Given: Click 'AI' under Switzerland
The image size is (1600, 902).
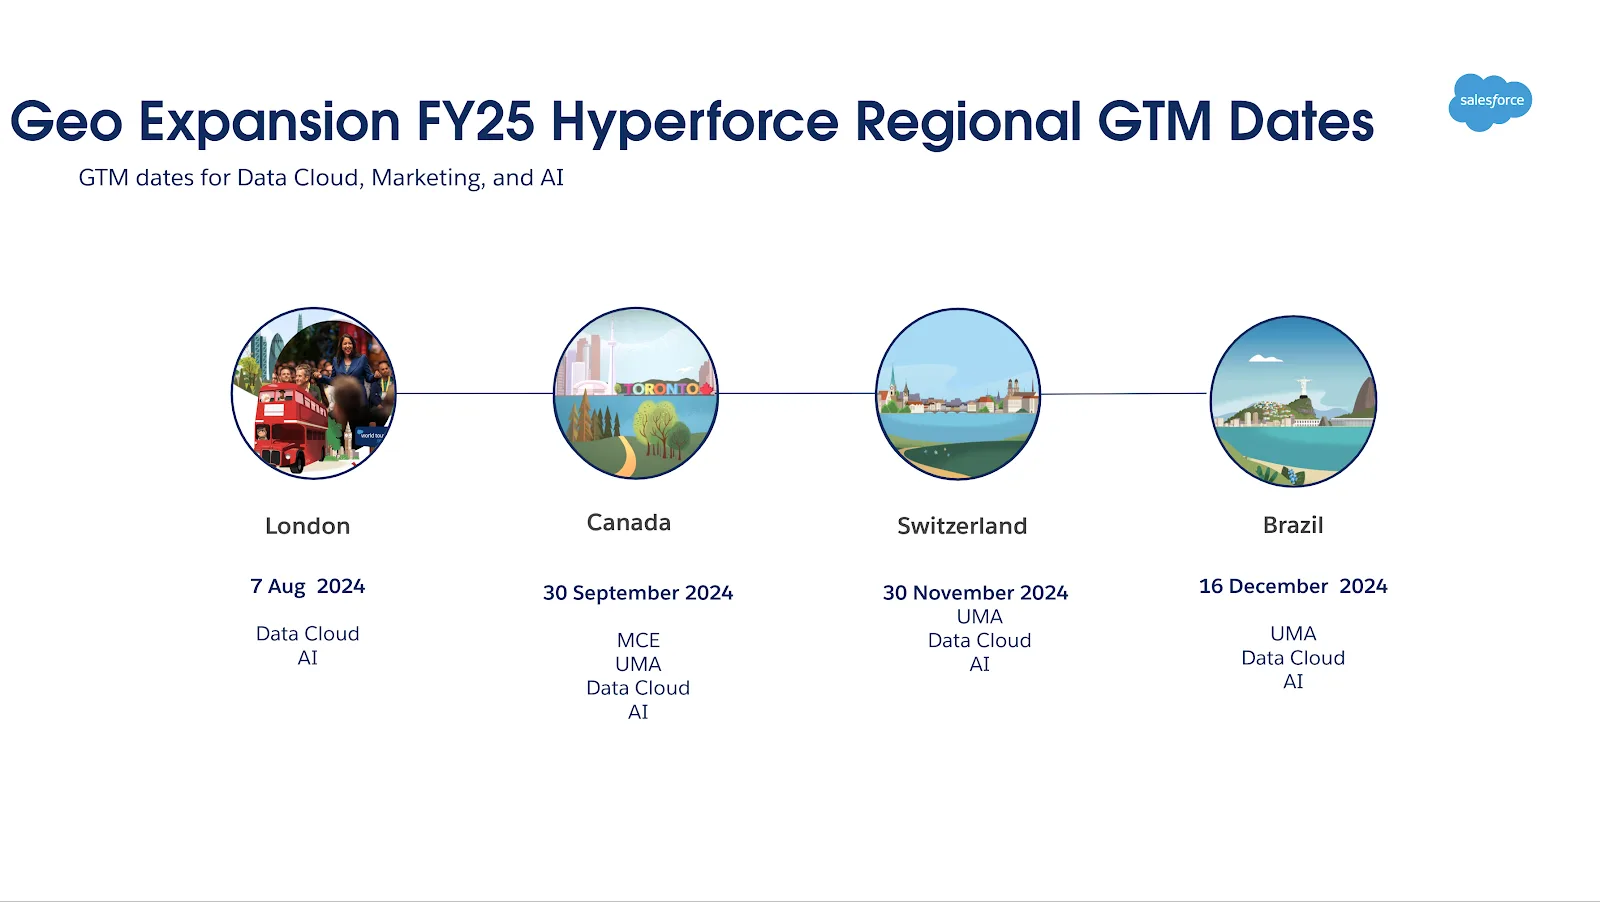Looking at the screenshot, I should coord(980,664).
